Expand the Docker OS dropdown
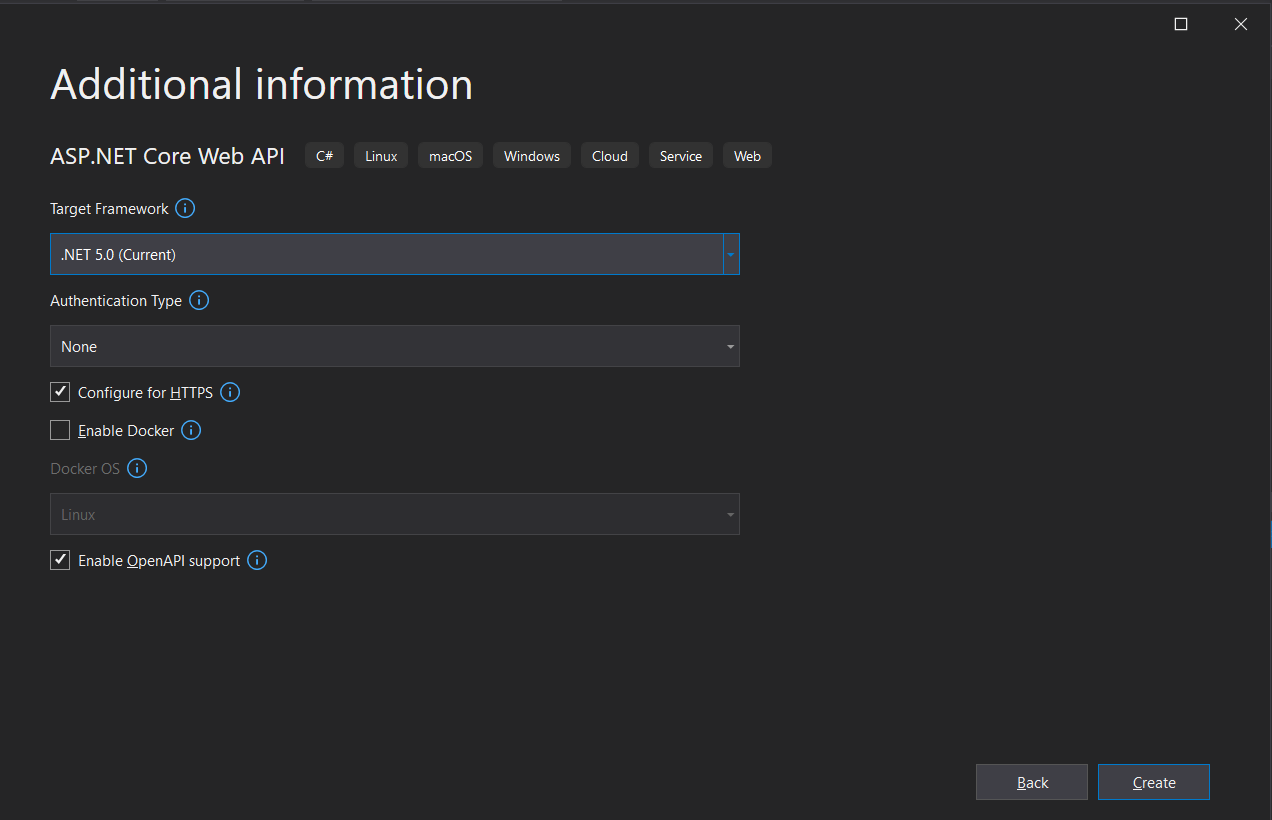 click(x=729, y=514)
